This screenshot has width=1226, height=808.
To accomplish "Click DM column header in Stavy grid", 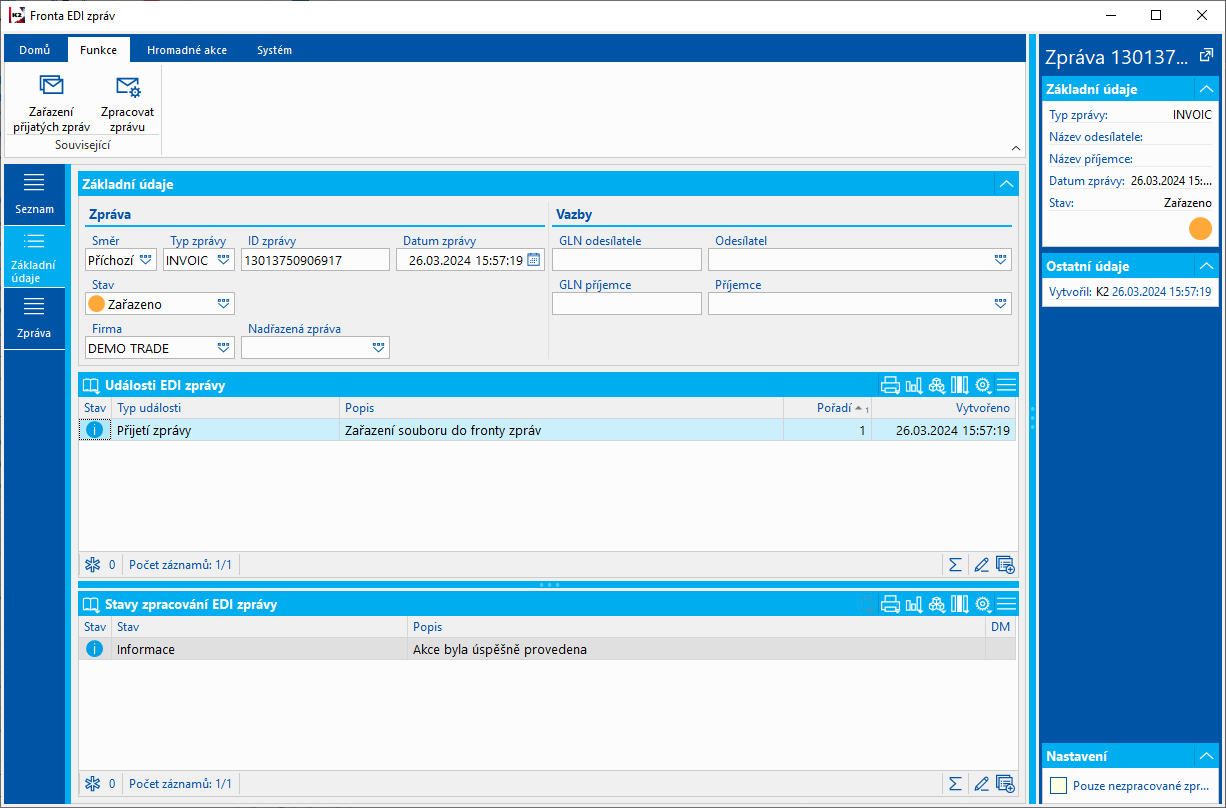I will (x=1000, y=627).
